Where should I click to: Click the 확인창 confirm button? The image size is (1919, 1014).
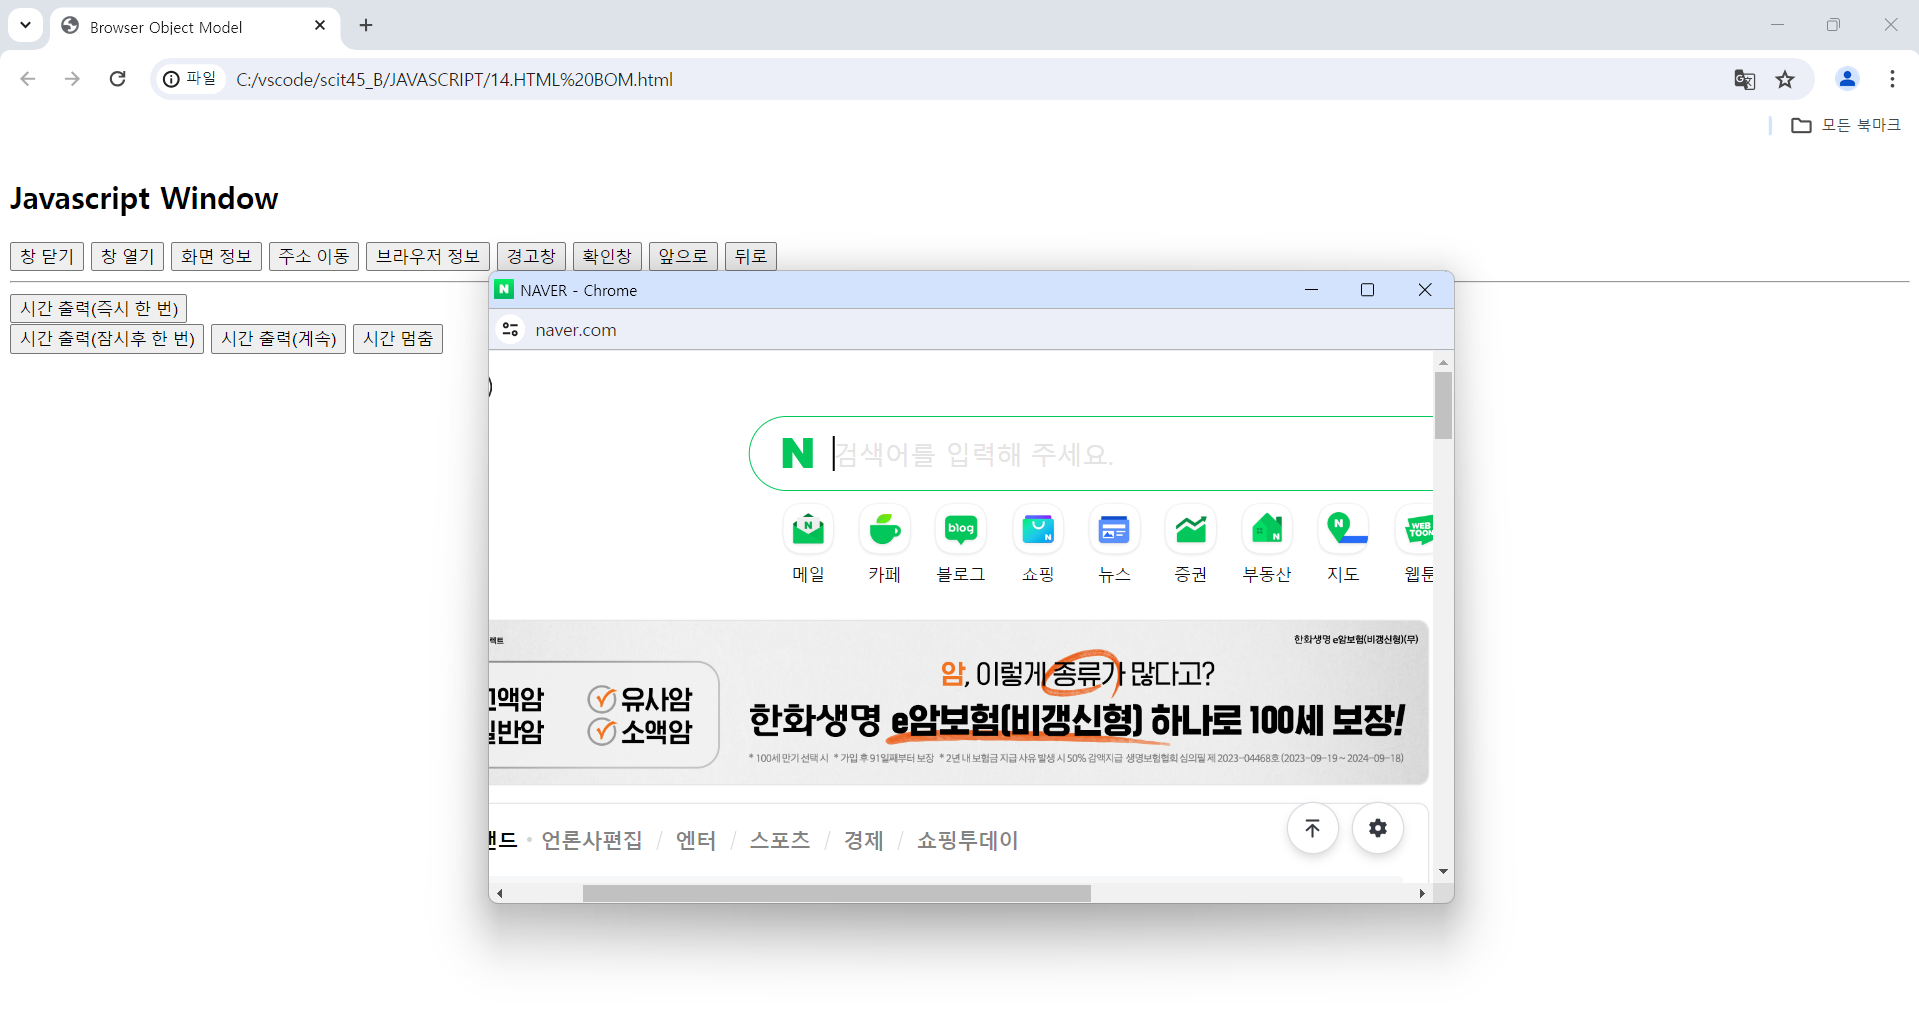[607, 256]
